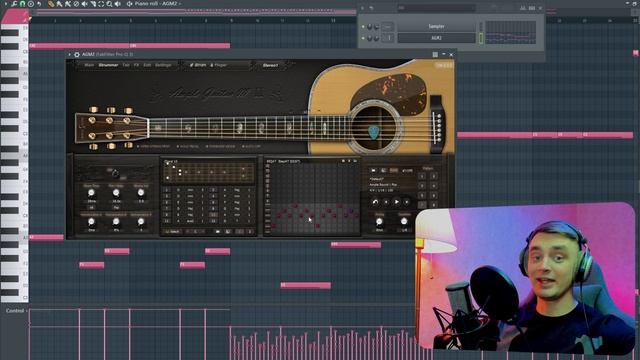Click the blue guitar pick on the sound hole
Viewport: 640px width, 360px height.
tap(373, 132)
